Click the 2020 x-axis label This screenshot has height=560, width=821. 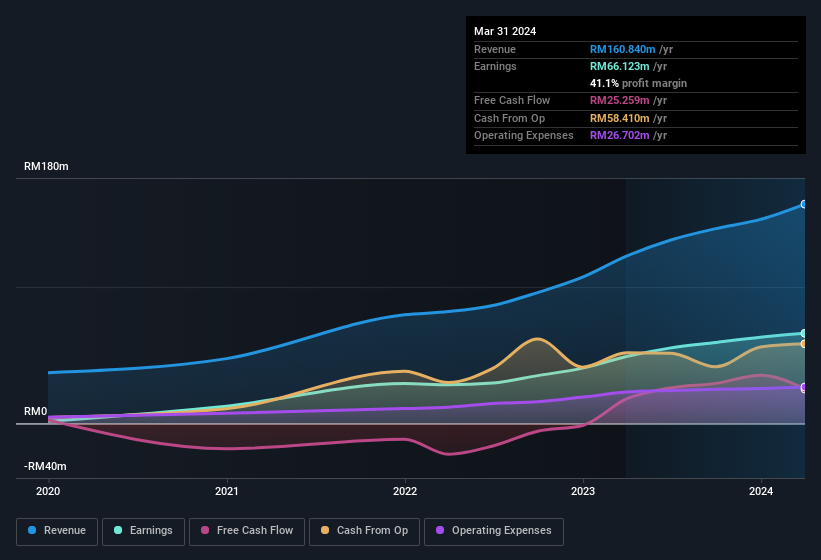pyautogui.click(x=48, y=491)
